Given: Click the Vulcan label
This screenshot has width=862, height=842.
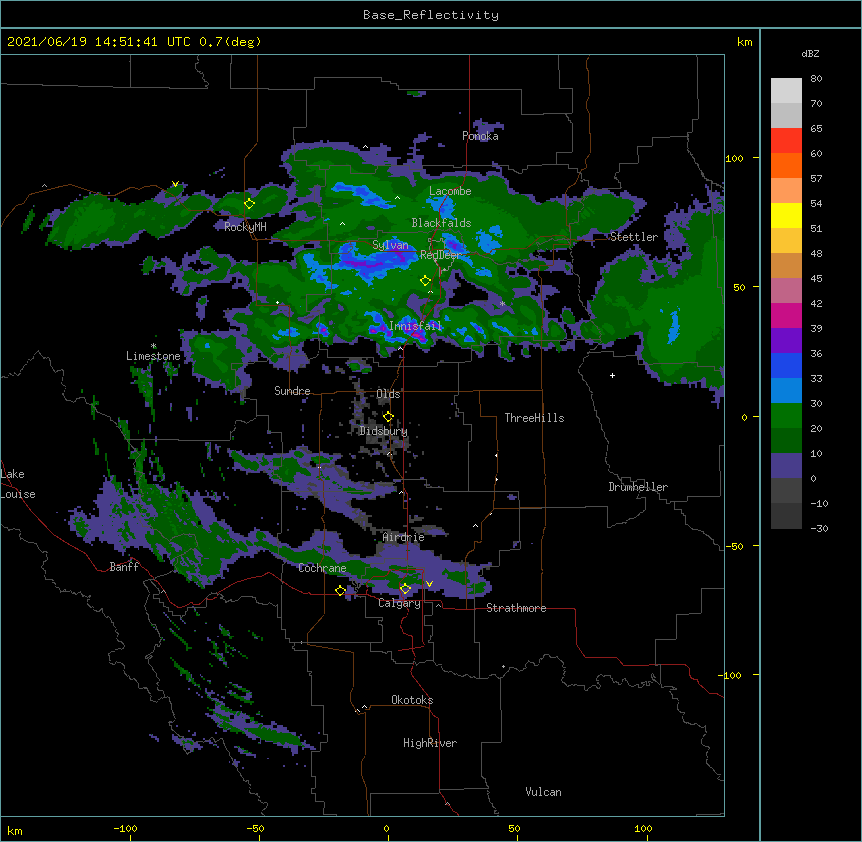Looking at the screenshot, I should (x=543, y=792).
